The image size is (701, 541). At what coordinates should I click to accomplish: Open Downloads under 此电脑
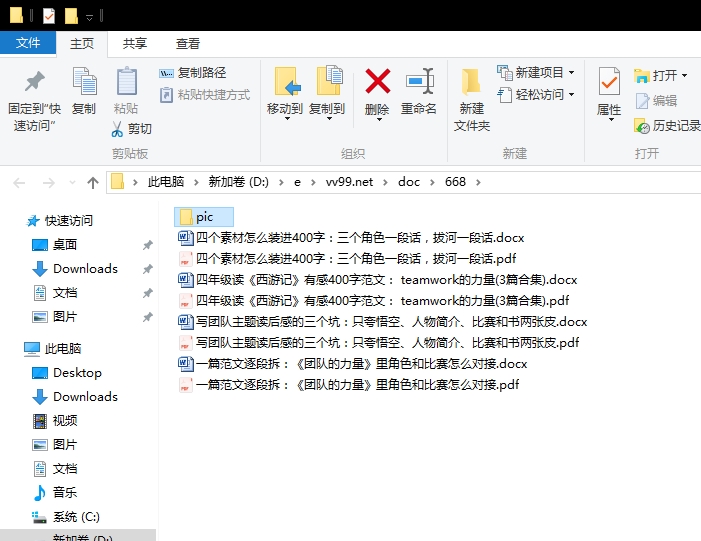point(75,397)
